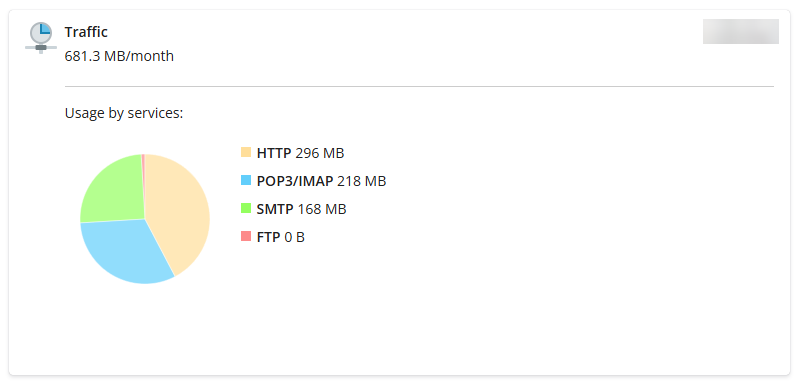Image resolution: width=798 pixels, height=384 pixels.
Task: Click the 'Usage by services:' label
Action: (x=124, y=113)
